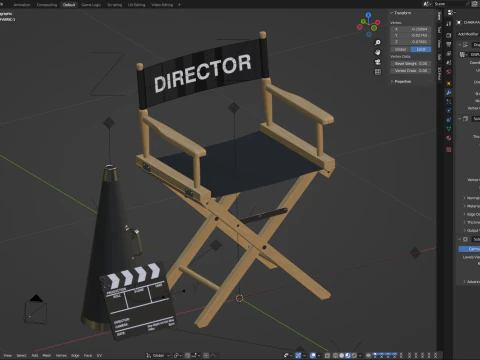
Task: Open the Compositing workspace tab
Action: click(47, 5)
